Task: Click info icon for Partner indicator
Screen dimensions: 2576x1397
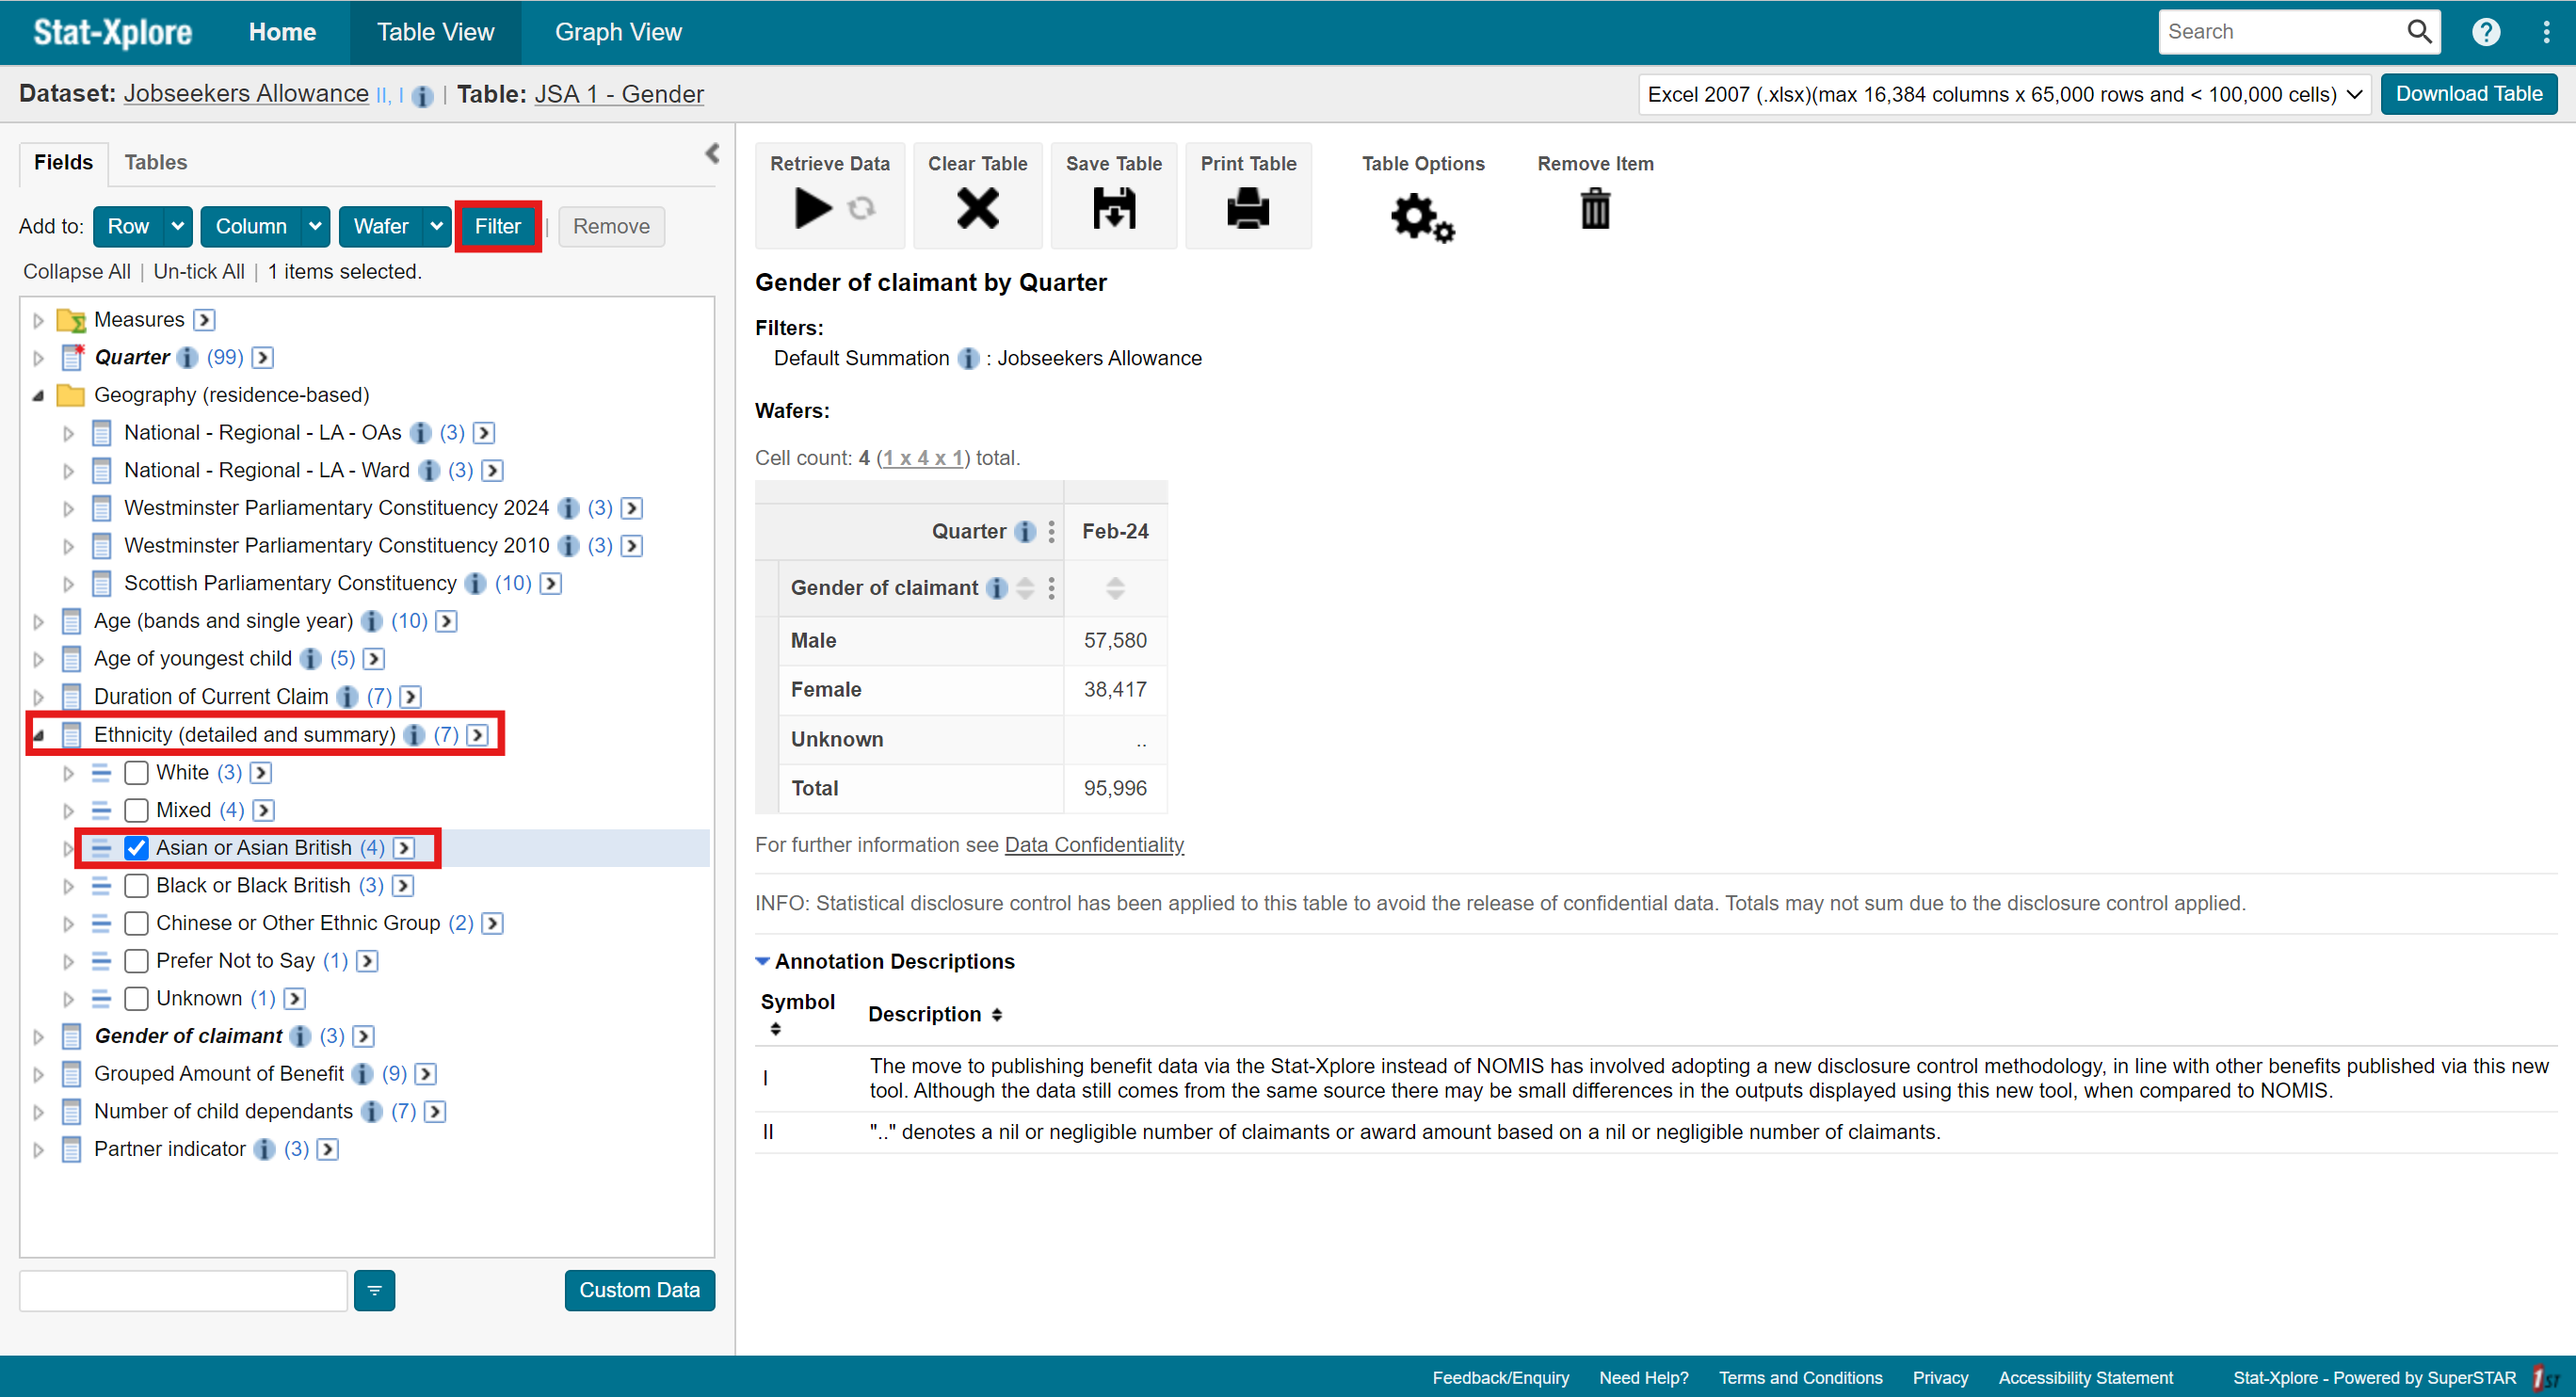Action: coord(264,1149)
